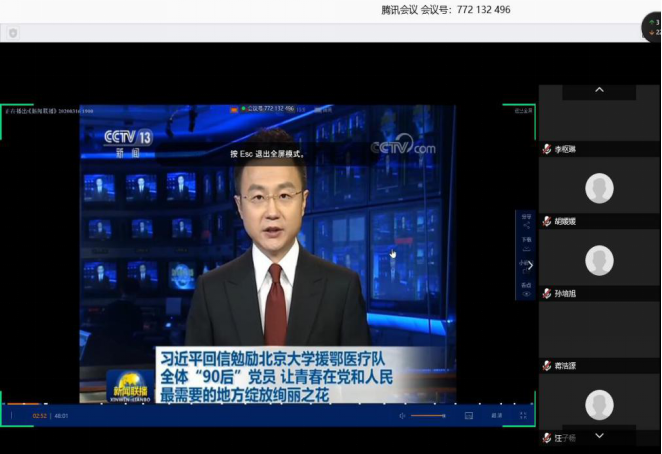Collapse the video side panel with right arrow
Screen dimensions: 662x454
point(530,265)
